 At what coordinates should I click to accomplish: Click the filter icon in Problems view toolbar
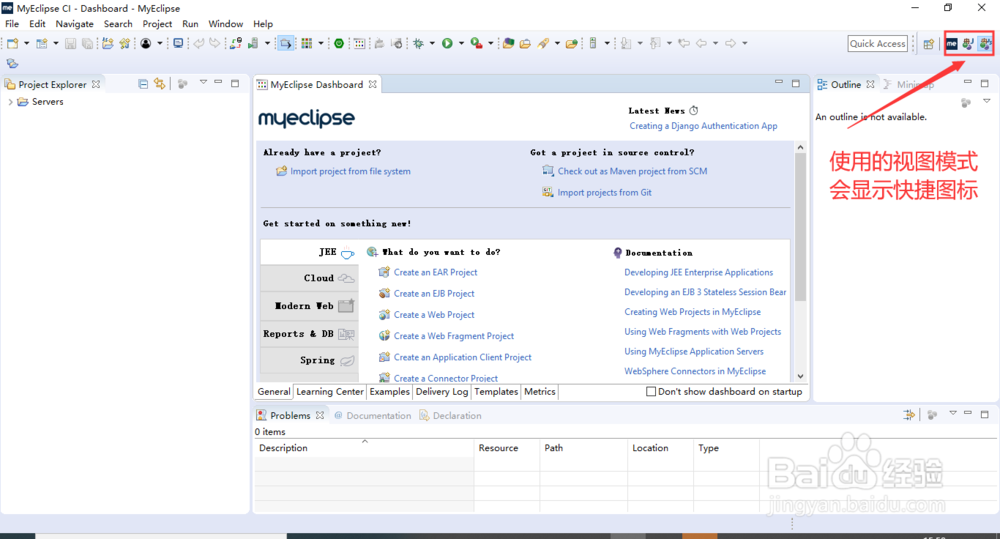(909, 415)
